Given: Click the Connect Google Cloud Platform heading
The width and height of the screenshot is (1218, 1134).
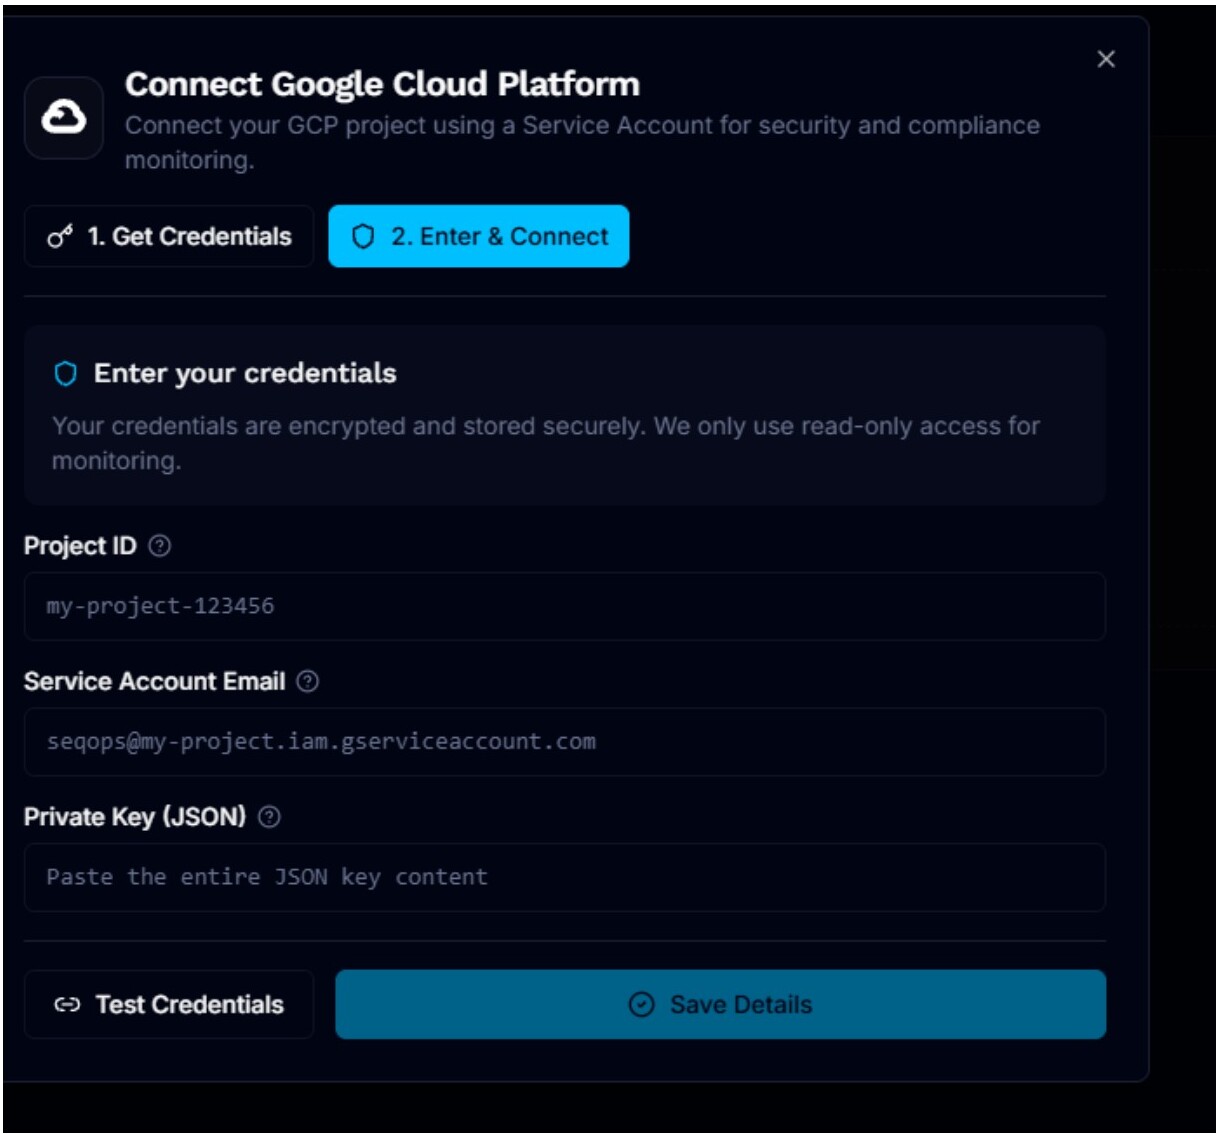Looking at the screenshot, I should [382, 84].
